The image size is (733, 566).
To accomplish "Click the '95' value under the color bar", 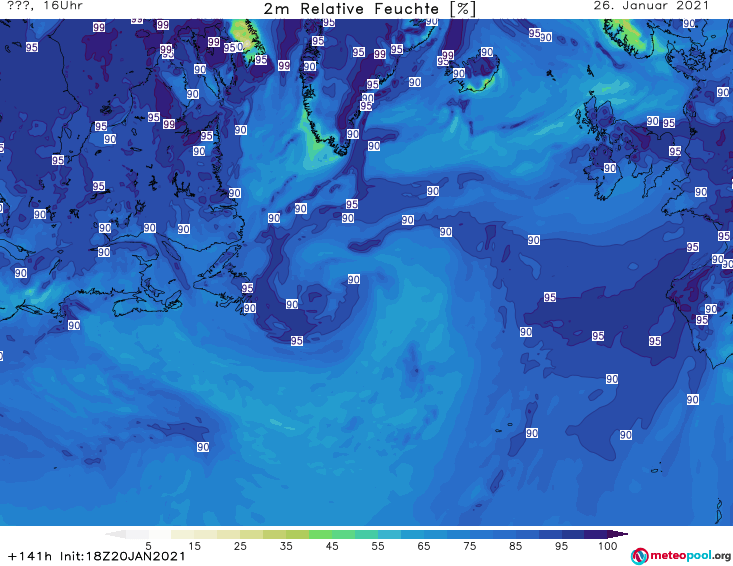I will click(x=561, y=546).
